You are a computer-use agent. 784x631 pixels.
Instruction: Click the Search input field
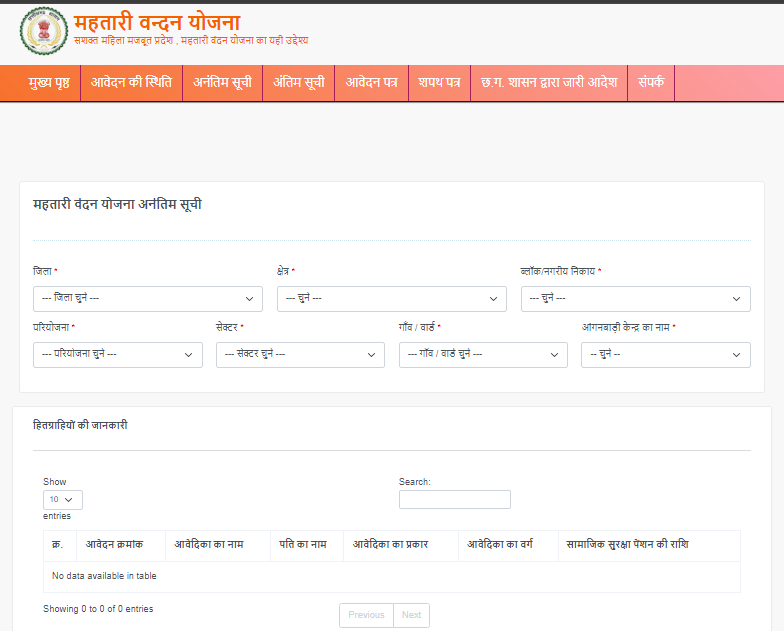pos(454,500)
